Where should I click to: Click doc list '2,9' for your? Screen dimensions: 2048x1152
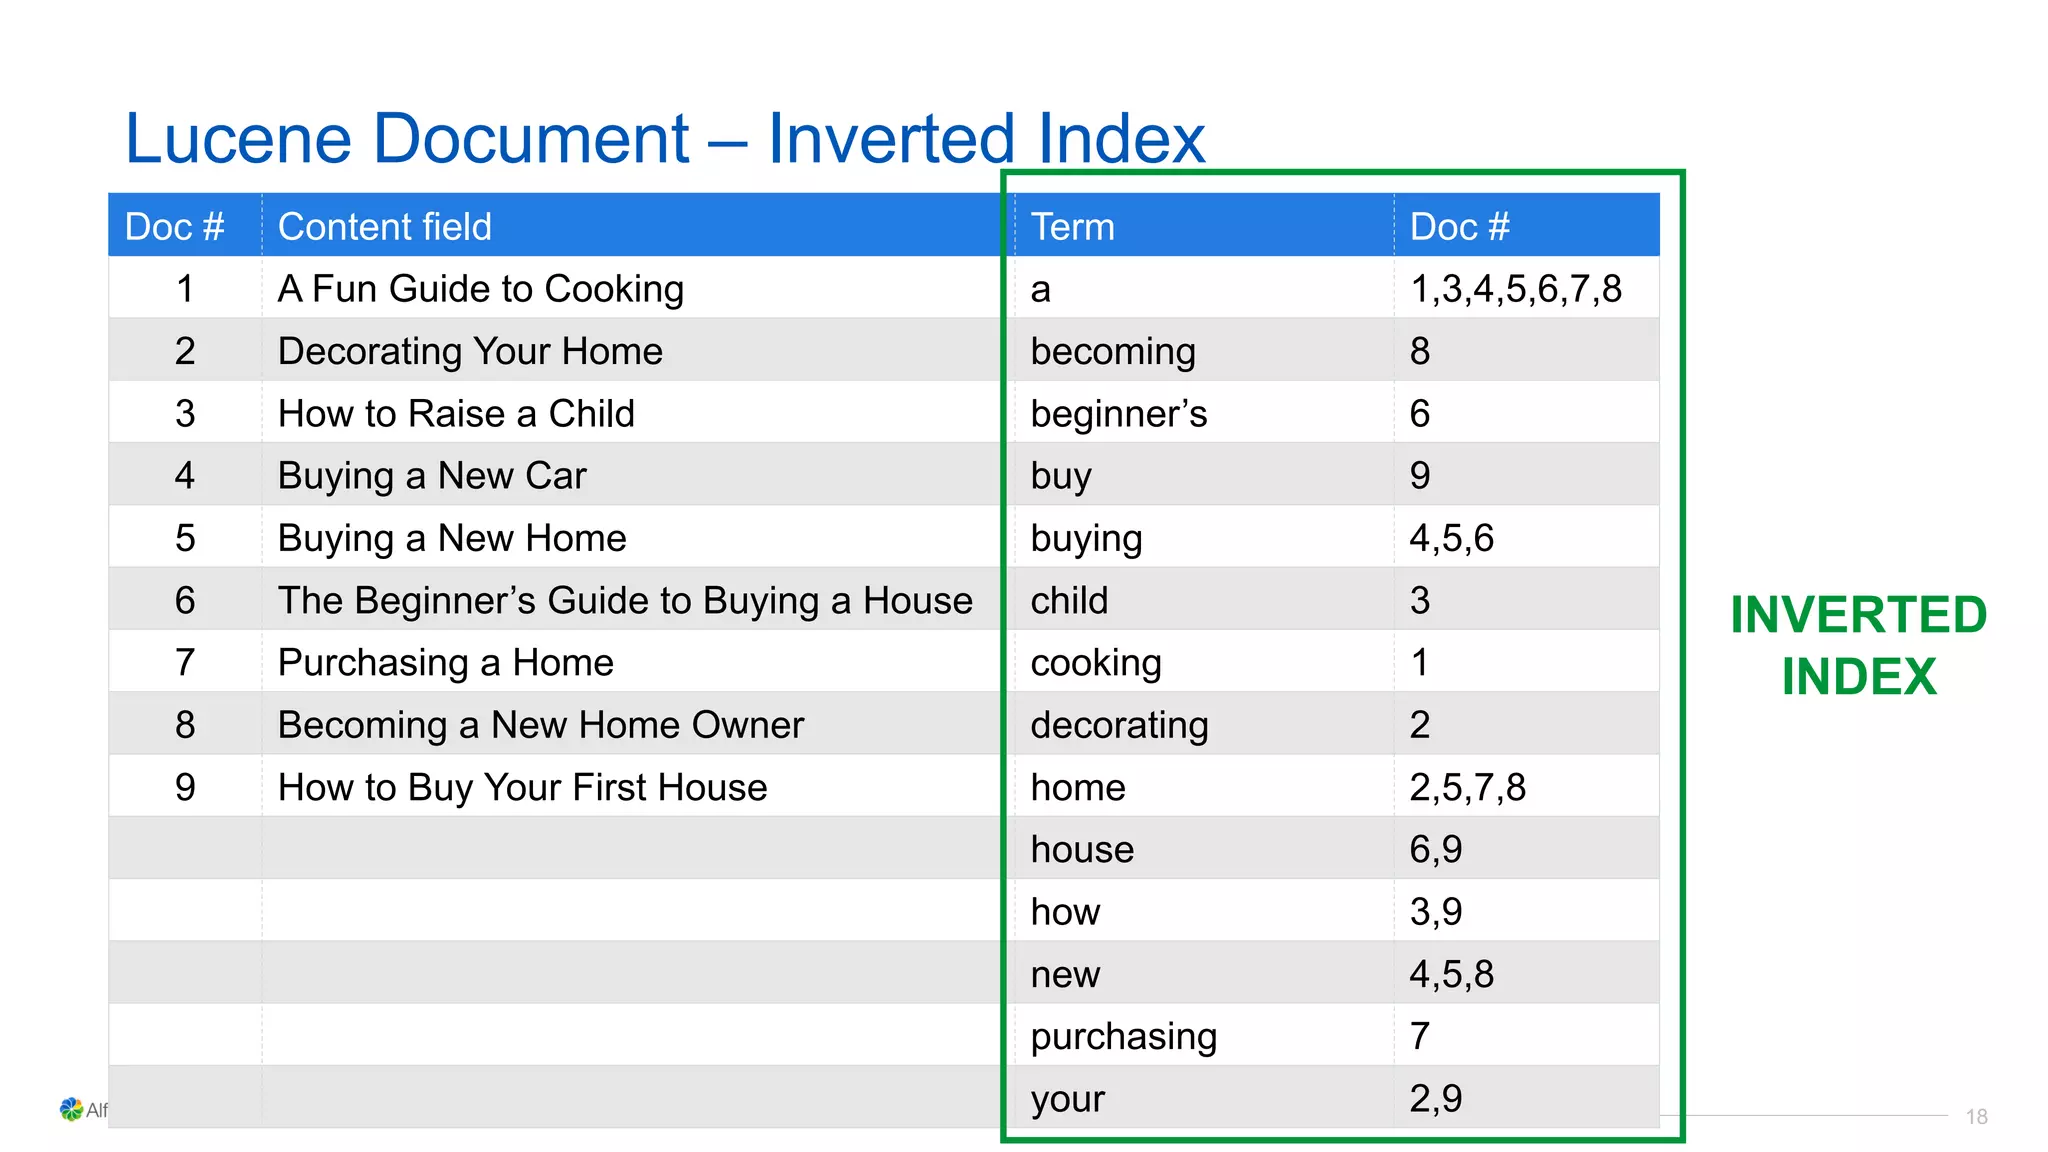1436,1099
